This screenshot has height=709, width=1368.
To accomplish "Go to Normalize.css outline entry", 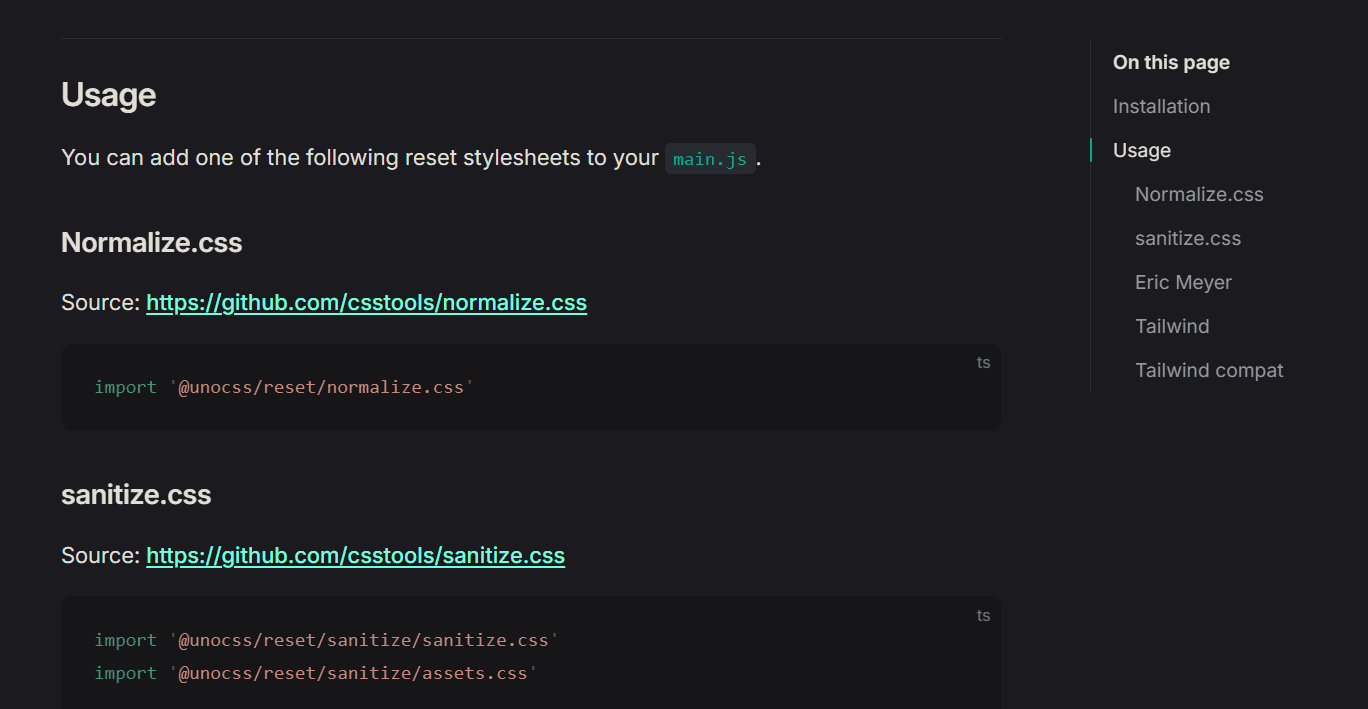I will [x=1199, y=194].
